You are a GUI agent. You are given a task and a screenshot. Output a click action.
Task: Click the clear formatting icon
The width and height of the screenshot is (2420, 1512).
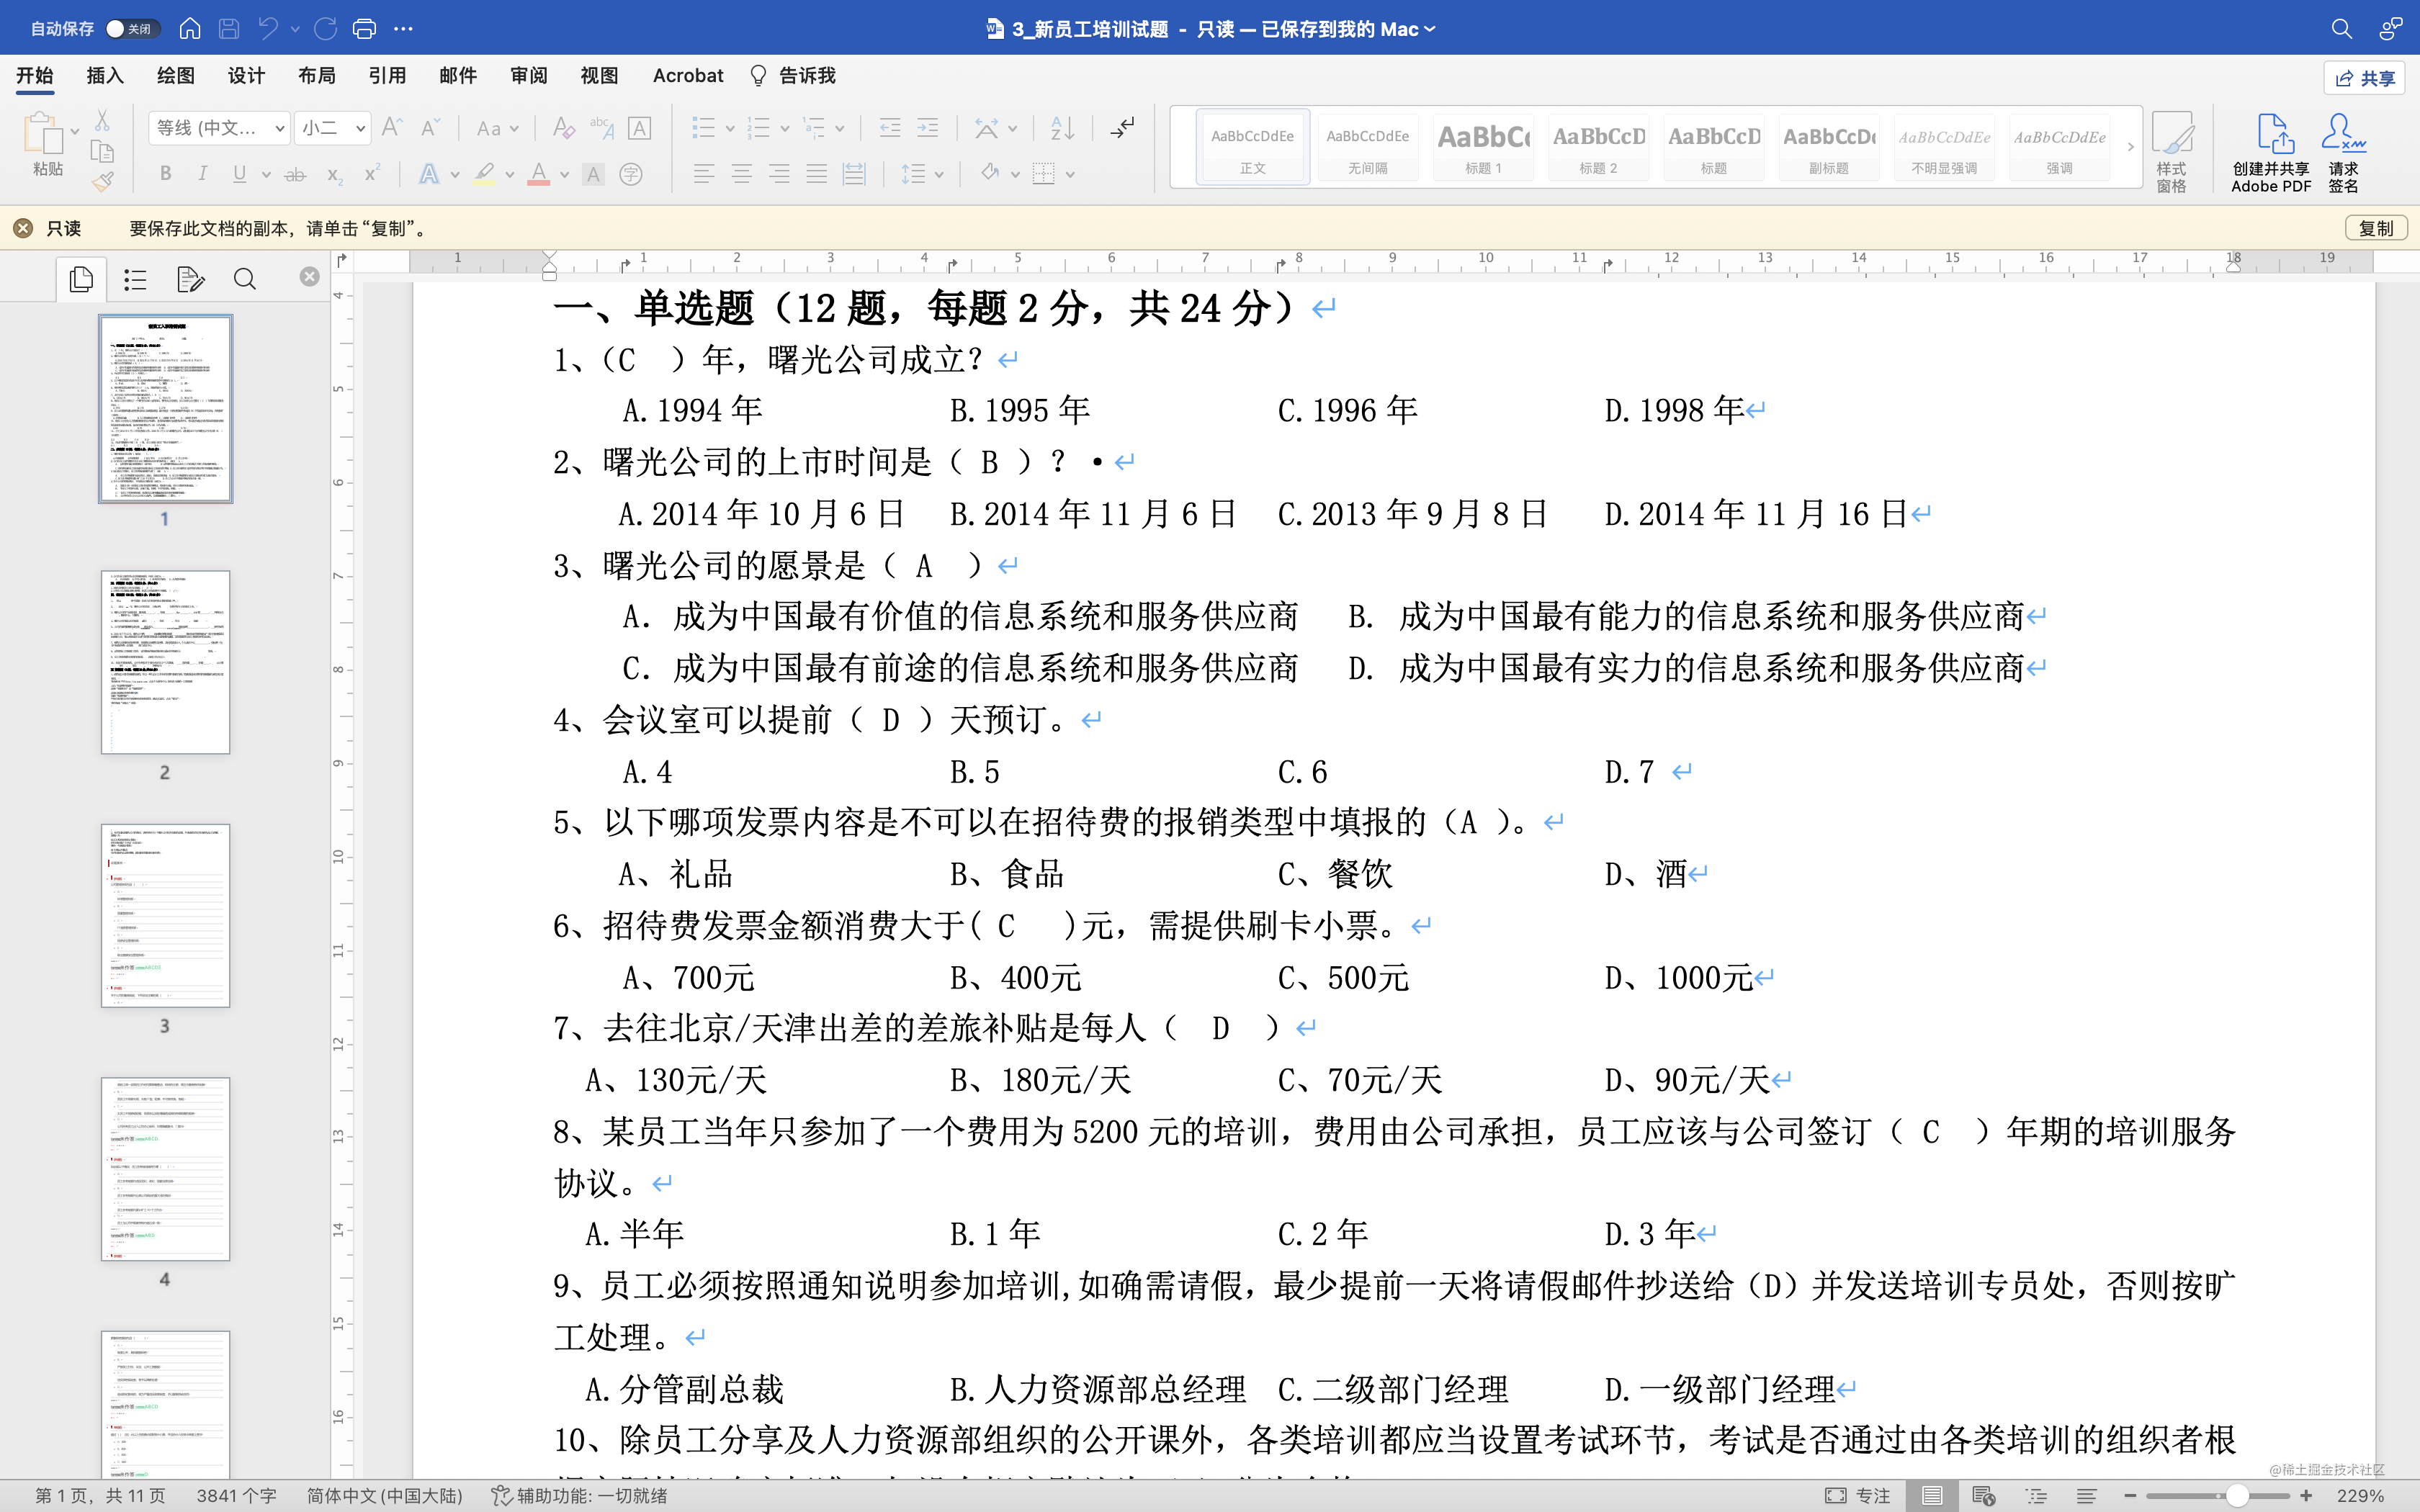[563, 128]
